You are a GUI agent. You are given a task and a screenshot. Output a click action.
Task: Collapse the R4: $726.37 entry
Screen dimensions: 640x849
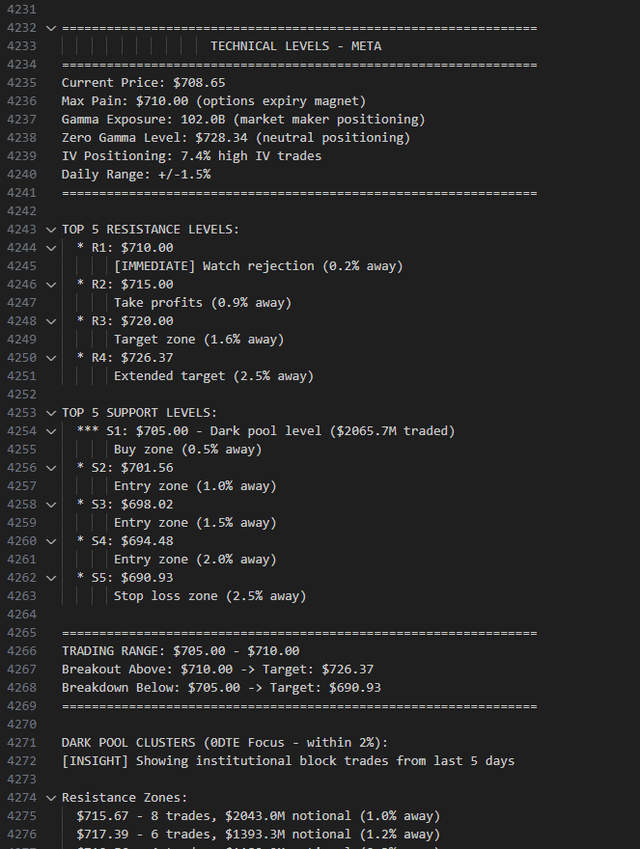pos(51,358)
